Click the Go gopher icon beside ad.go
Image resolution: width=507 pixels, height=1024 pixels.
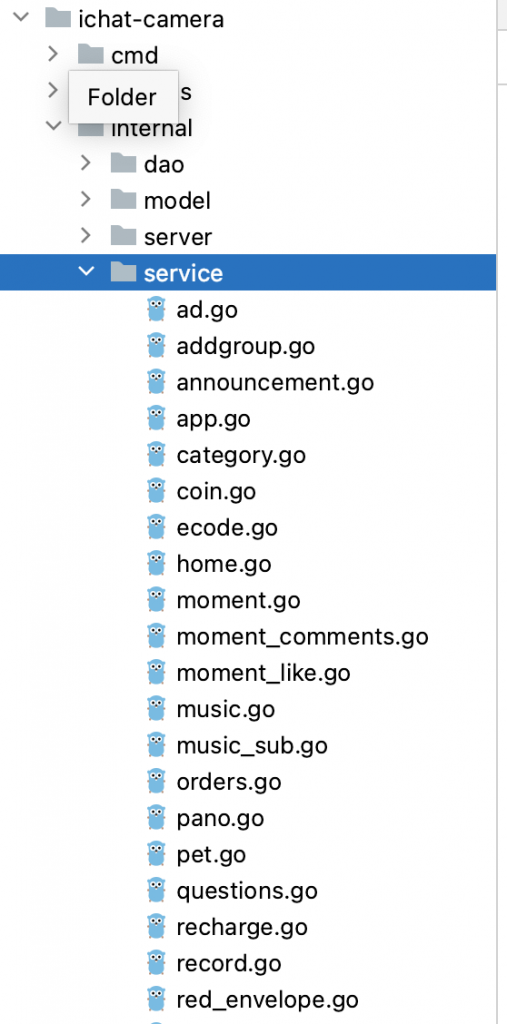coord(156,309)
